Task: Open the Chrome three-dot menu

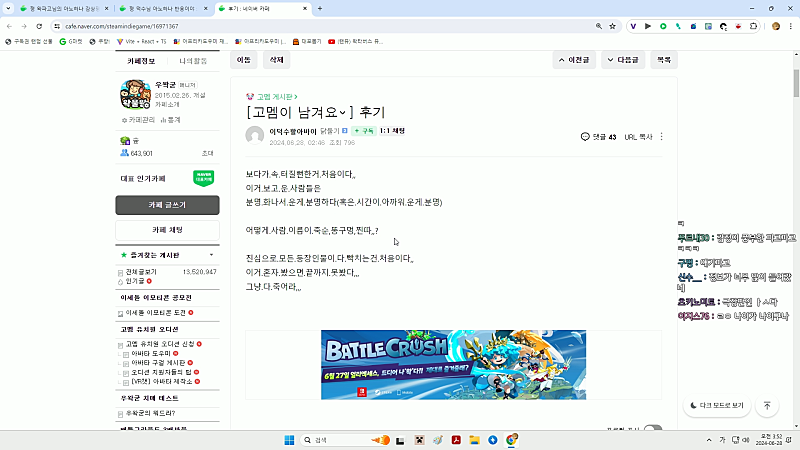Action: click(x=791, y=26)
